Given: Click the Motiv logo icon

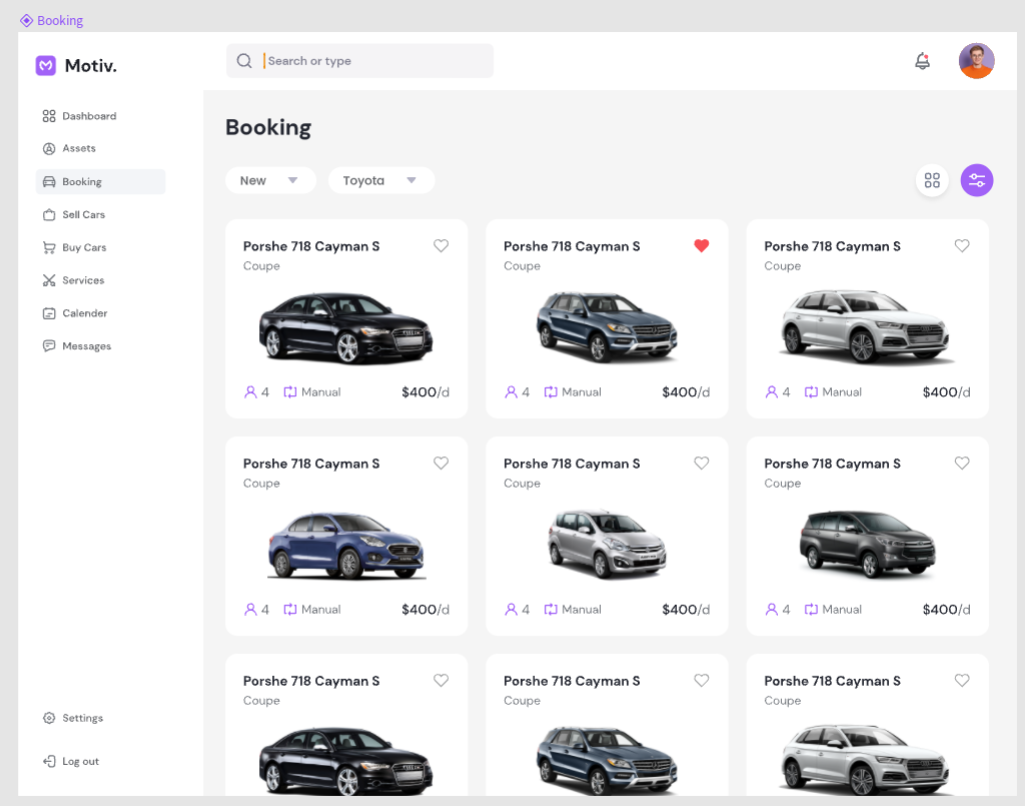Looking at the screenshot, I should [46, 65].
